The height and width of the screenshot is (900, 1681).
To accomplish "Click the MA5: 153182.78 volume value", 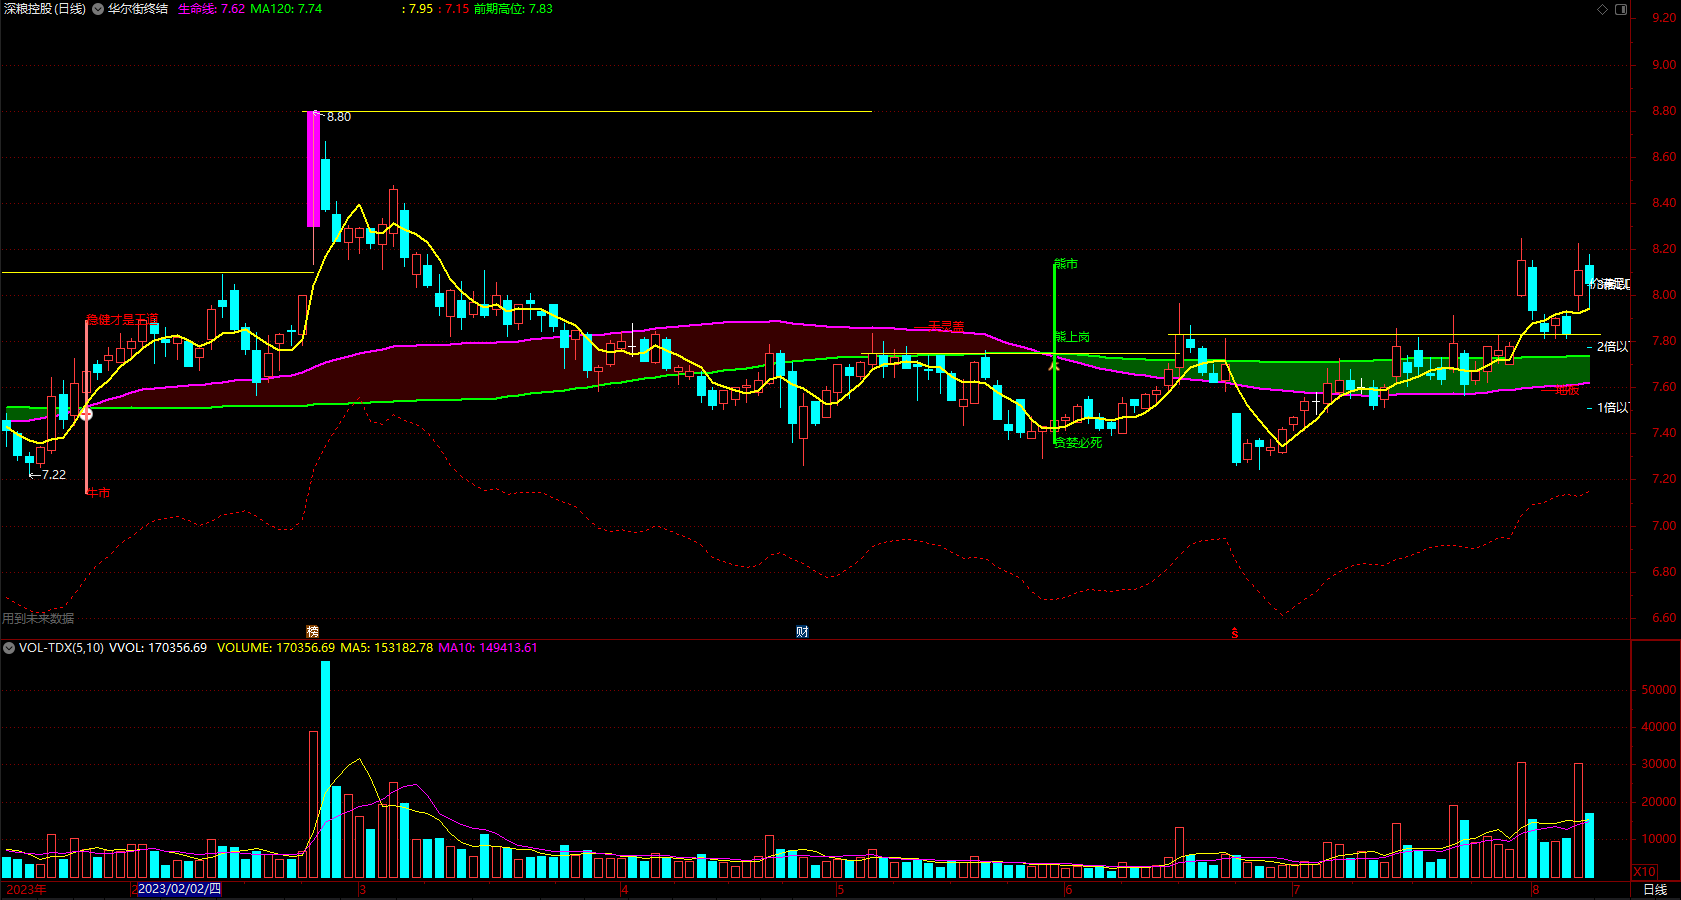I will [387, 648].
